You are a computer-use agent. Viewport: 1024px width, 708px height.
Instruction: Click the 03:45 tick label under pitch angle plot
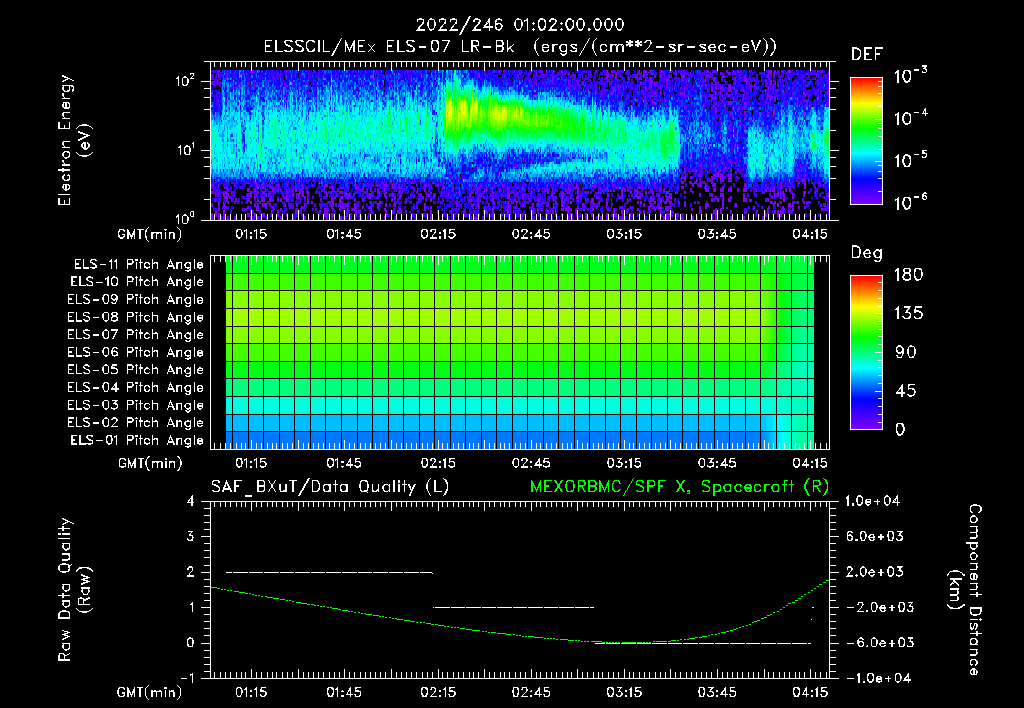[x=716, y=463]
